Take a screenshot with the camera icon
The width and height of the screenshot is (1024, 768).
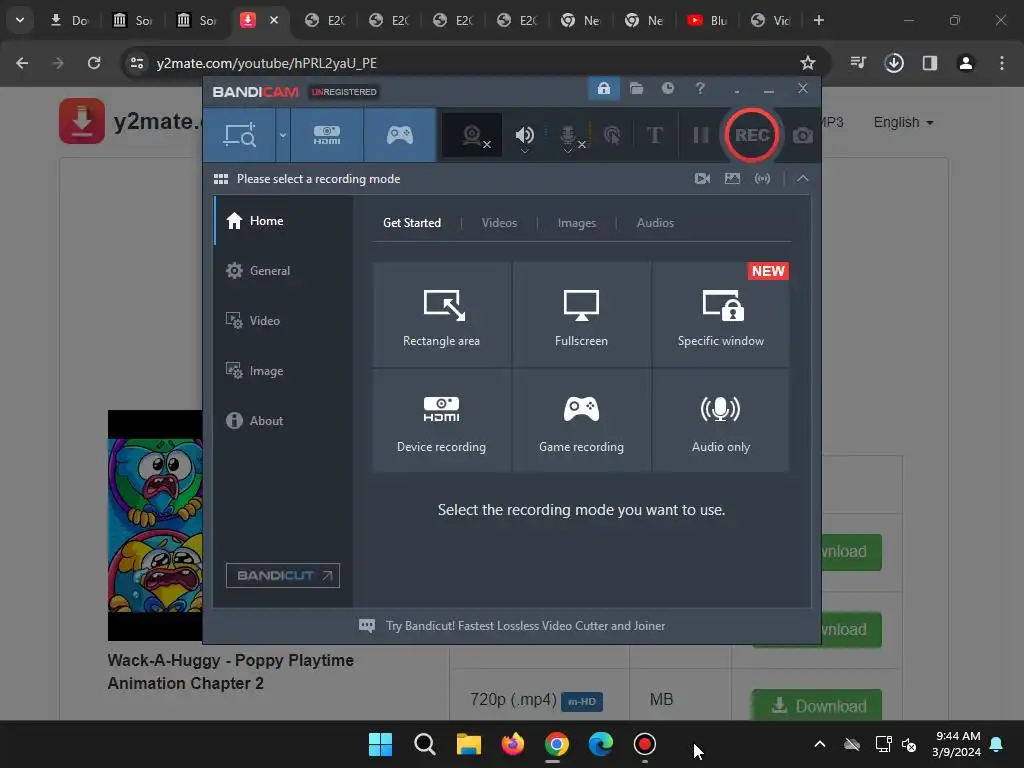coord(803,135)
